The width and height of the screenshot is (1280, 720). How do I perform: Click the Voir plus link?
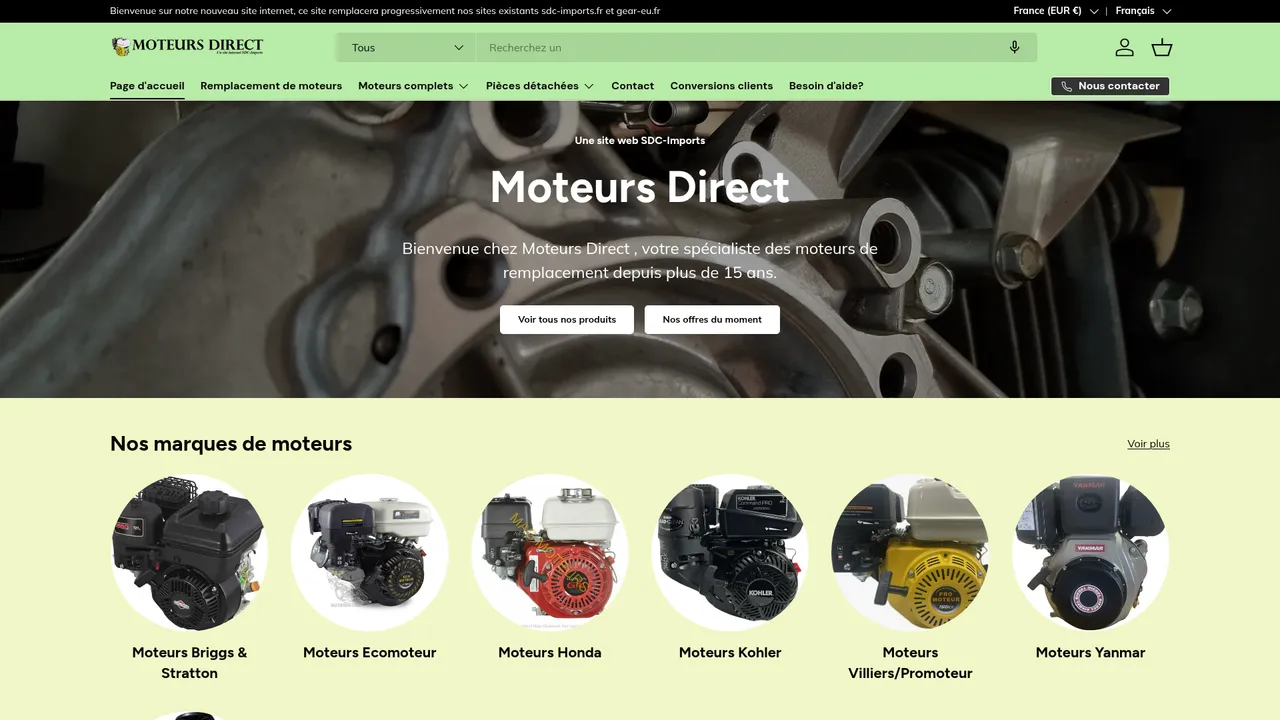1148,444
